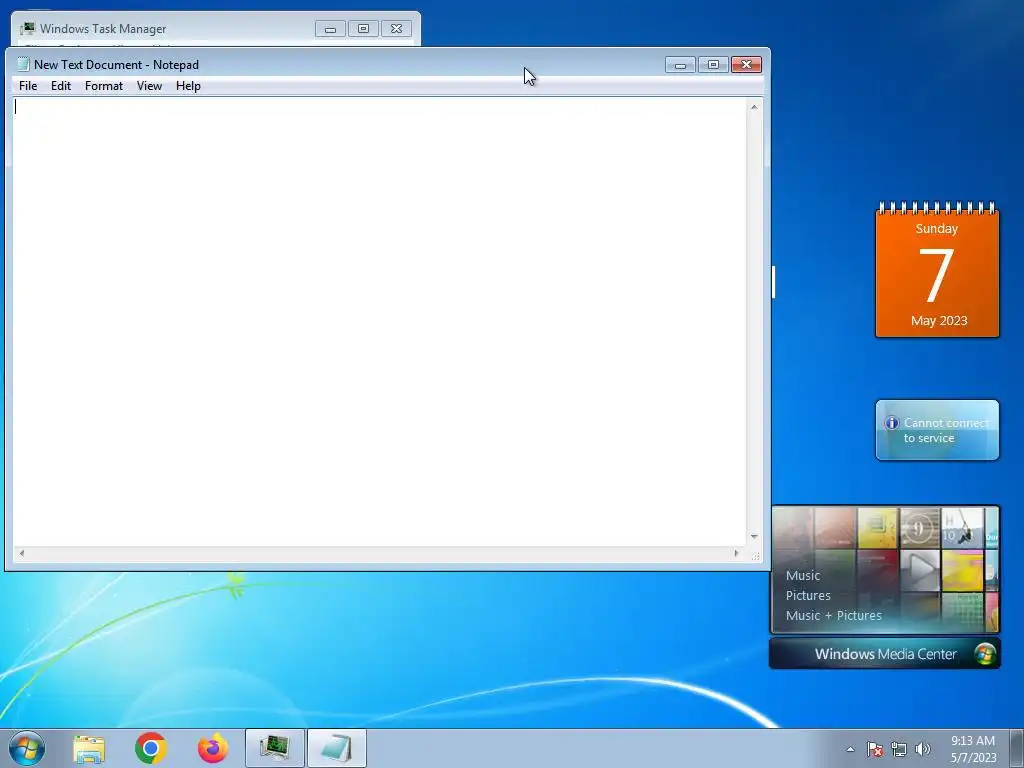Click the calendar gadget showing Sunday 7
Viewport: 1024px width, 768px height.
937,270
